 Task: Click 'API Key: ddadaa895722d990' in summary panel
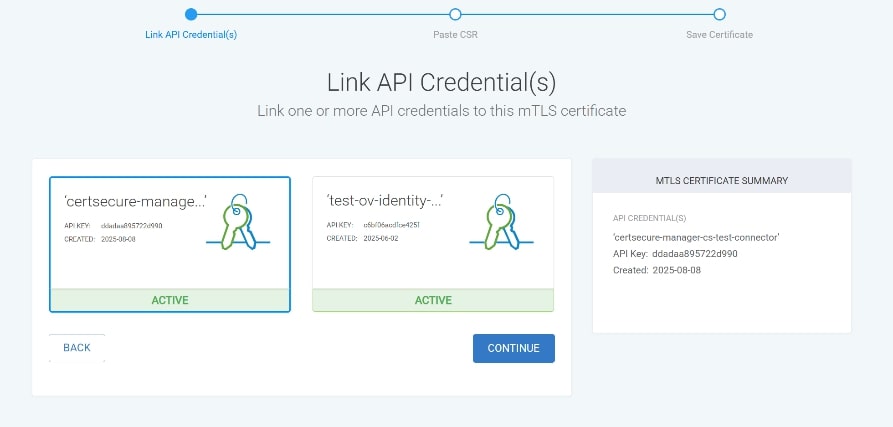675,254
